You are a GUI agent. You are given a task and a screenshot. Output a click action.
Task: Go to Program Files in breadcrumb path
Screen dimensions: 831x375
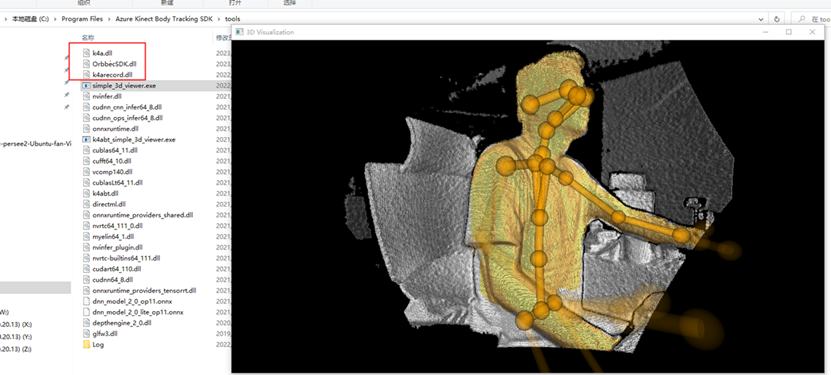click(x=82, y=19)
